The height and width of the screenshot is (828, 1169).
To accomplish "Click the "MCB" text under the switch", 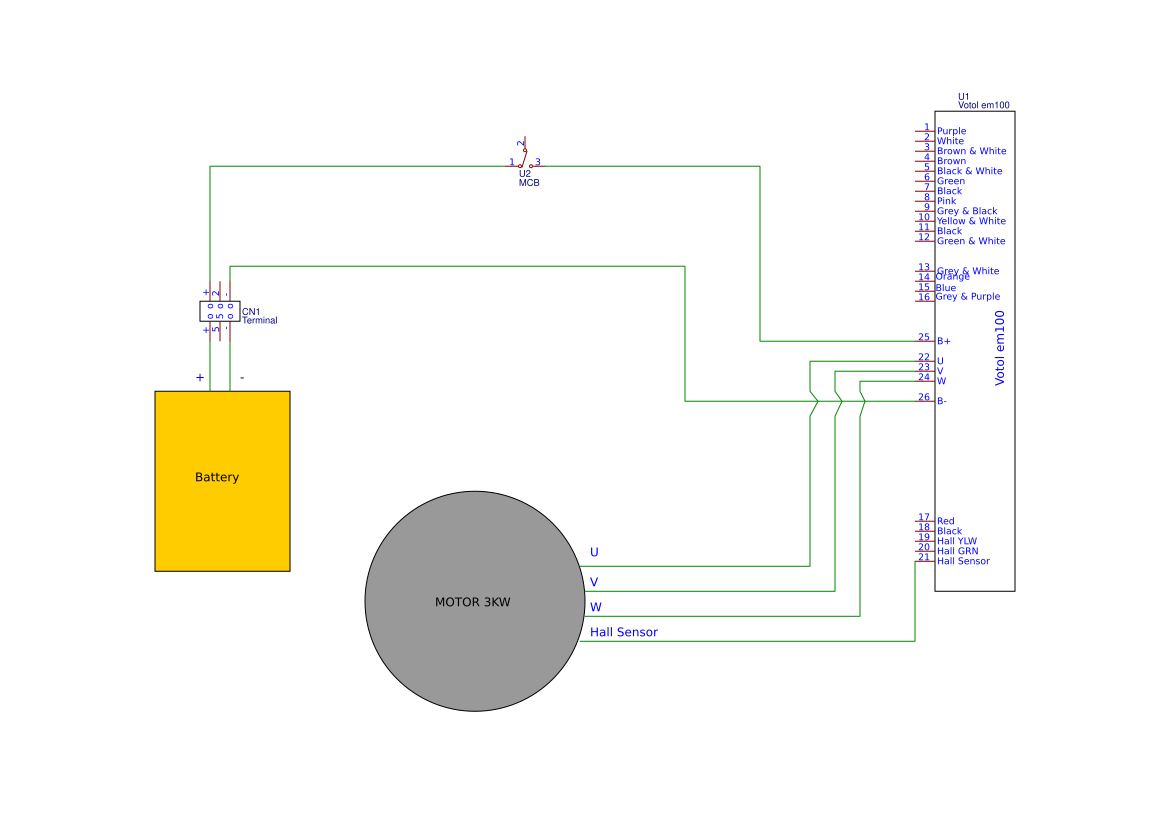I will (x=529, y=183).
